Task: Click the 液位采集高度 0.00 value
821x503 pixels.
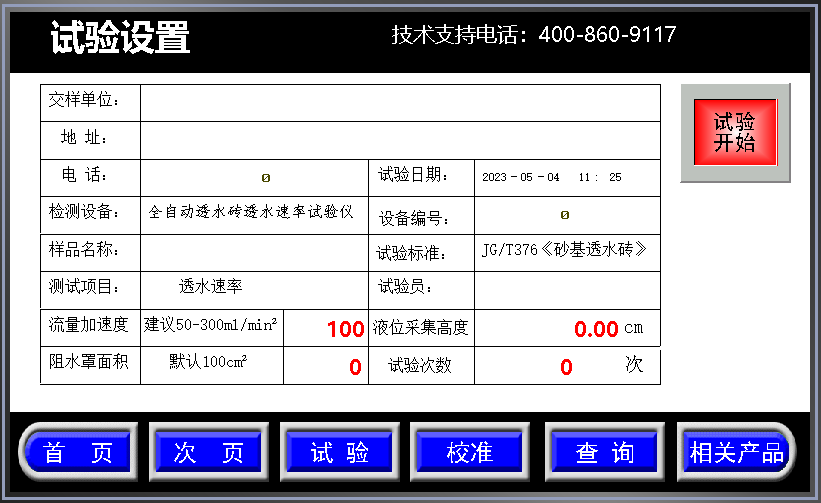Action: tap(596, 329)
